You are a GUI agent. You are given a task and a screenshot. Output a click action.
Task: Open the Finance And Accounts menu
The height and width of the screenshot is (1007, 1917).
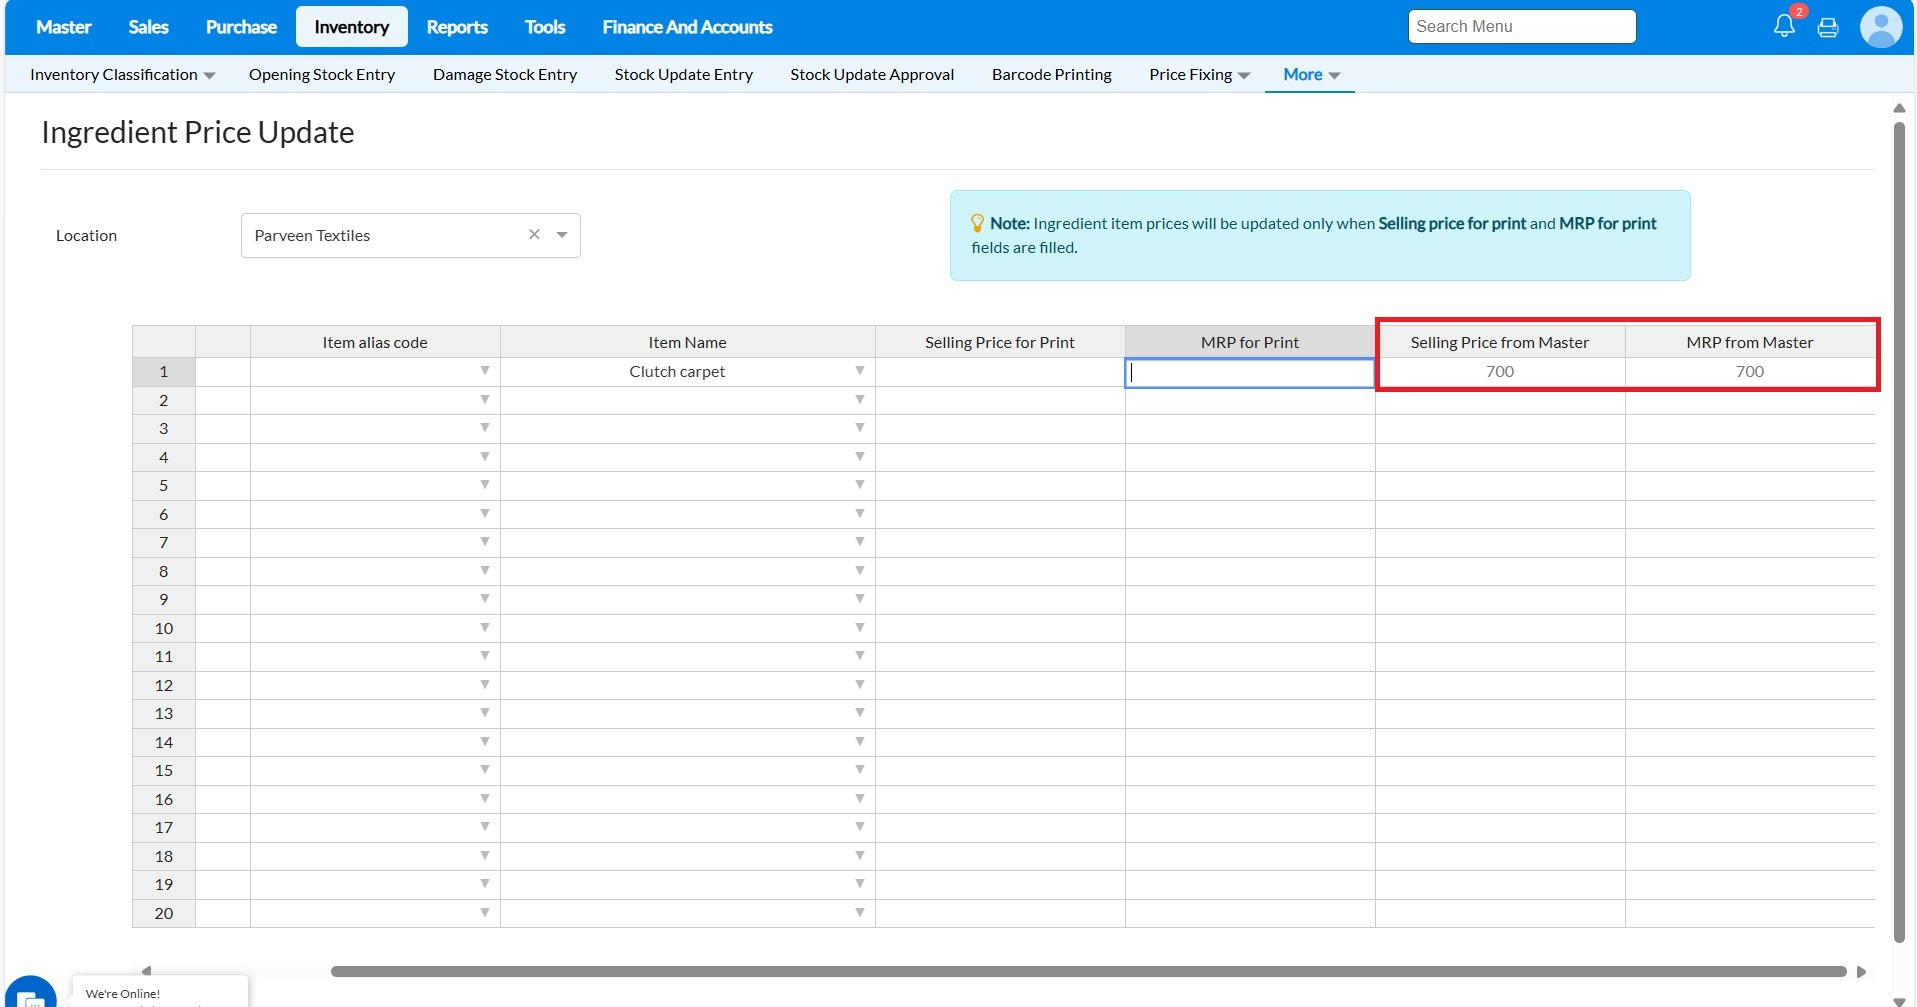click(686, 27)
